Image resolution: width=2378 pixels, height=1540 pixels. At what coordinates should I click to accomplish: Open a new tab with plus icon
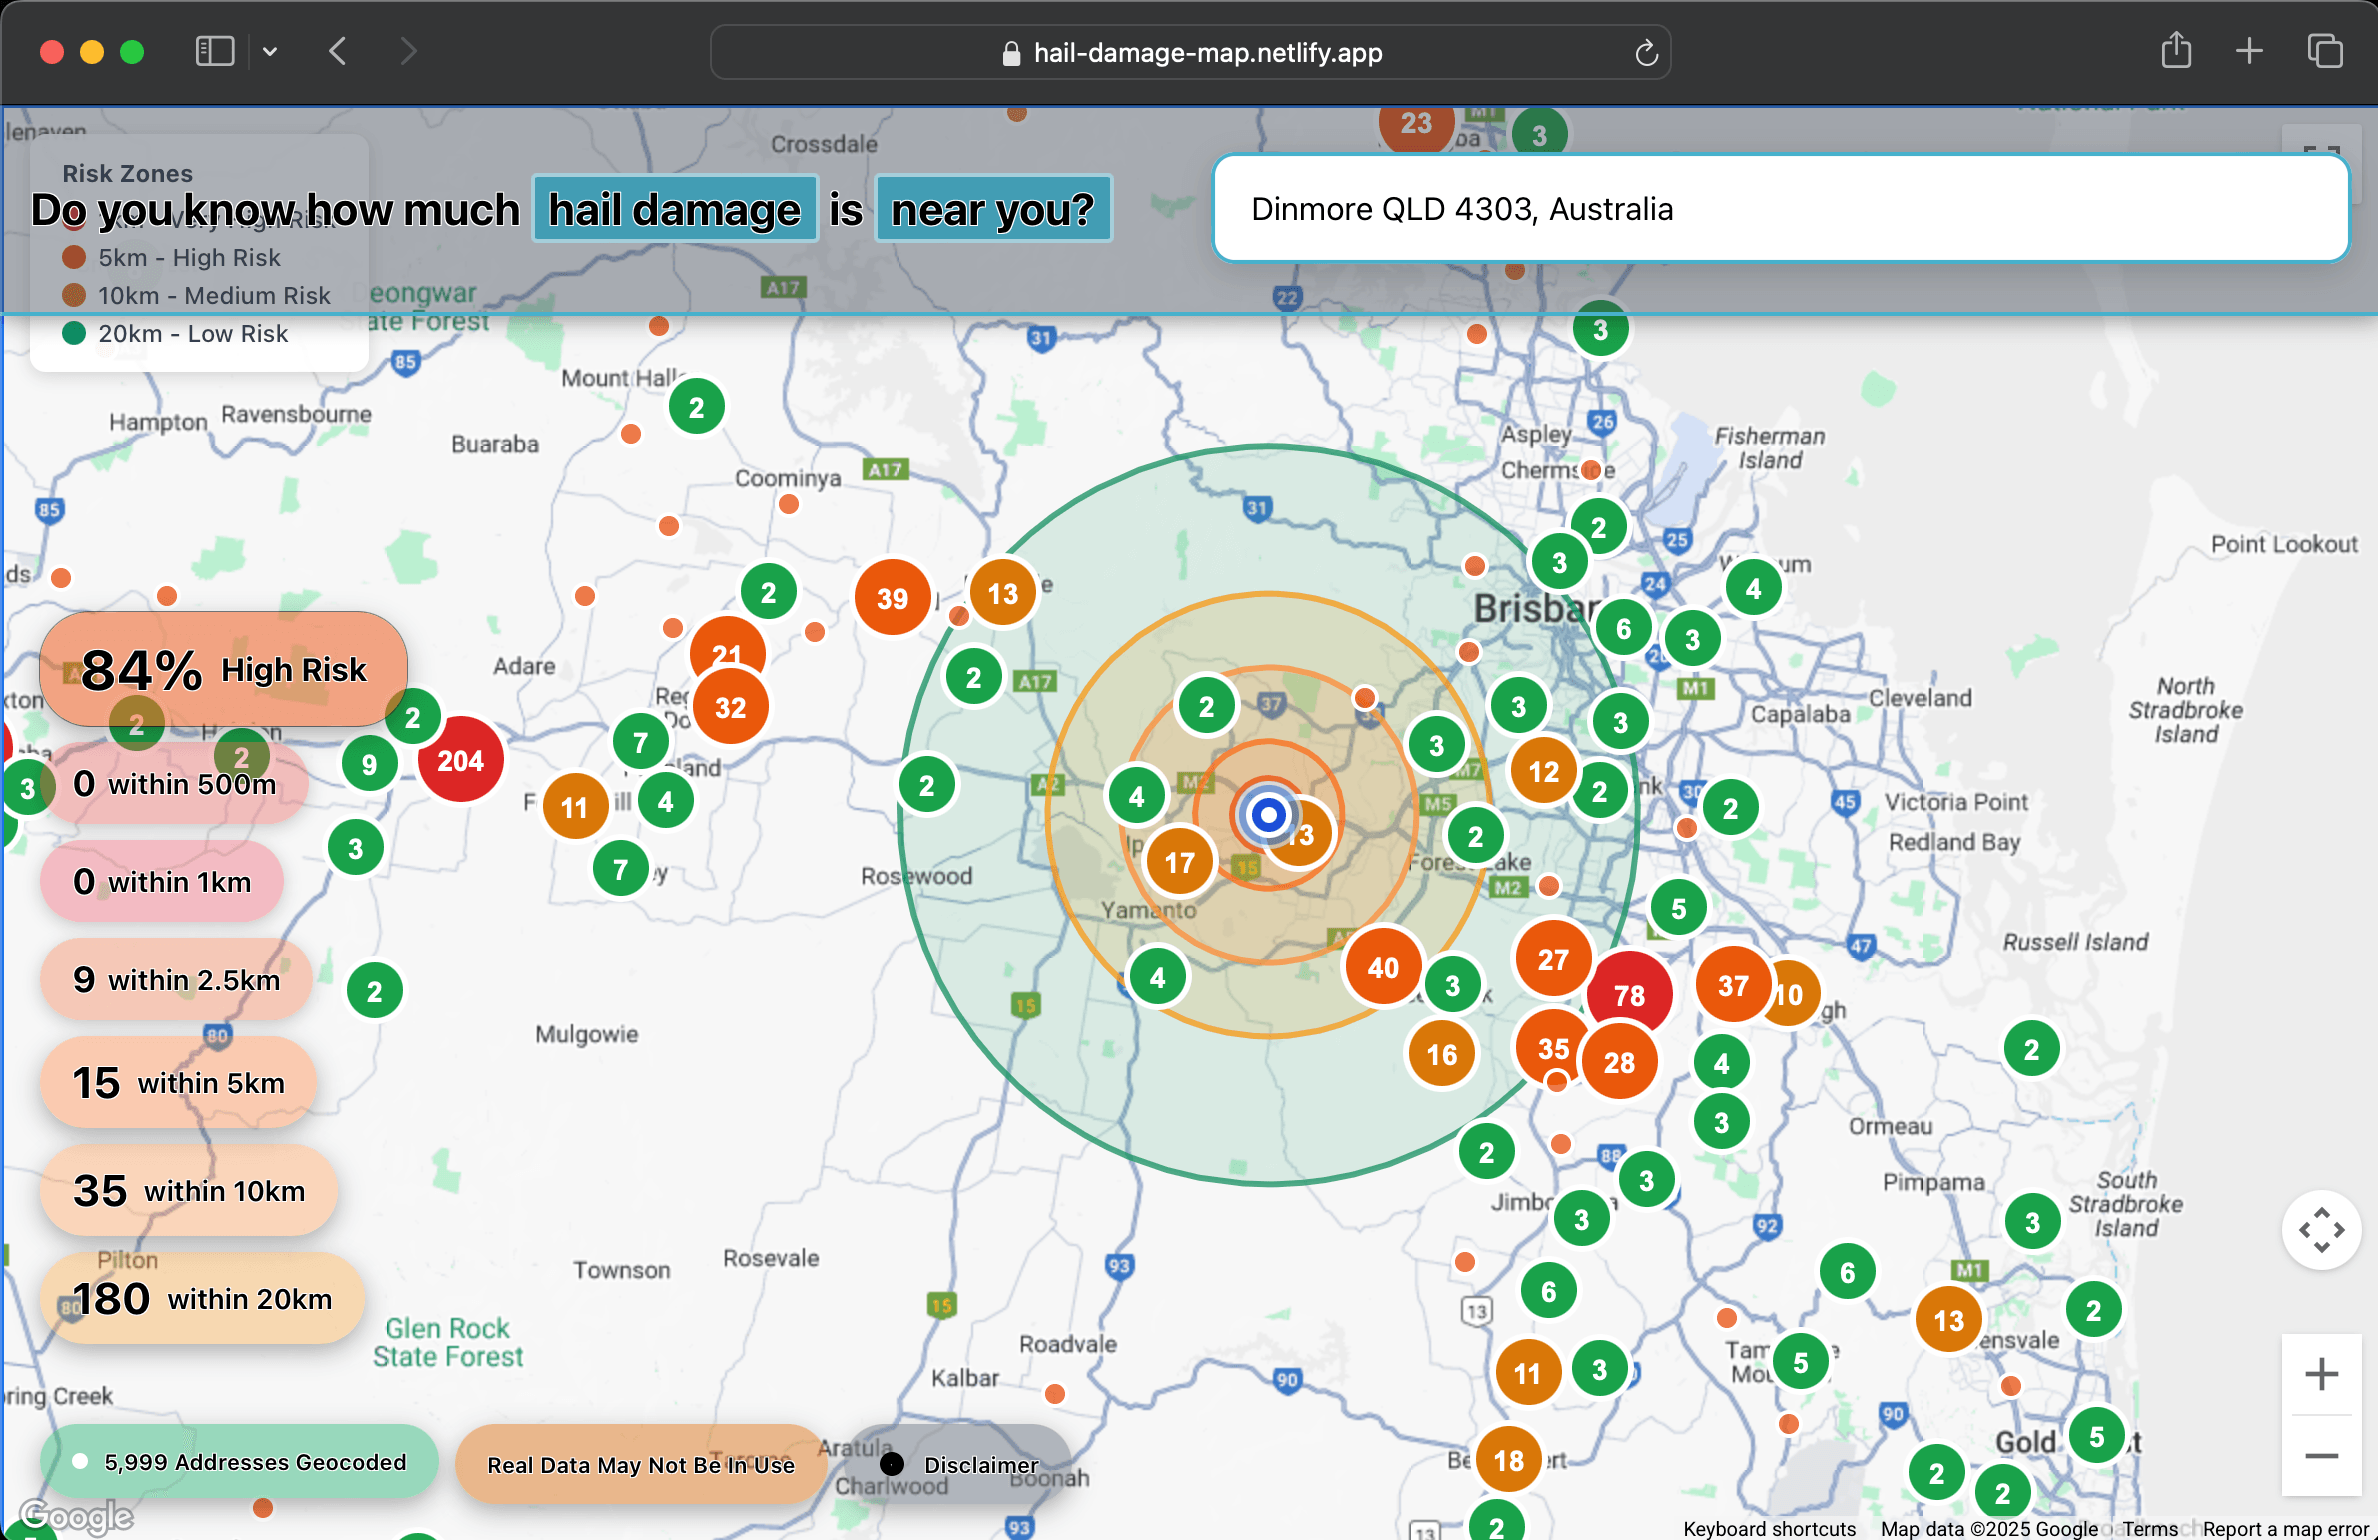(x=2249, y=51)
